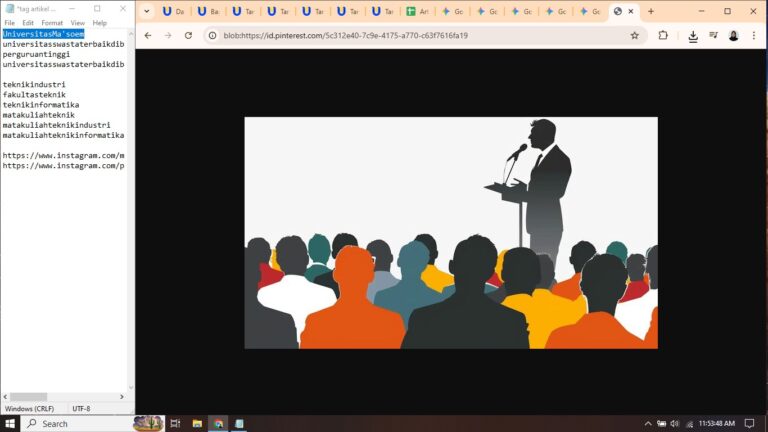Switch to the green spreadsheet 'Art' tab
This screenshot has width=768, height=432.
tap(419, 11)
